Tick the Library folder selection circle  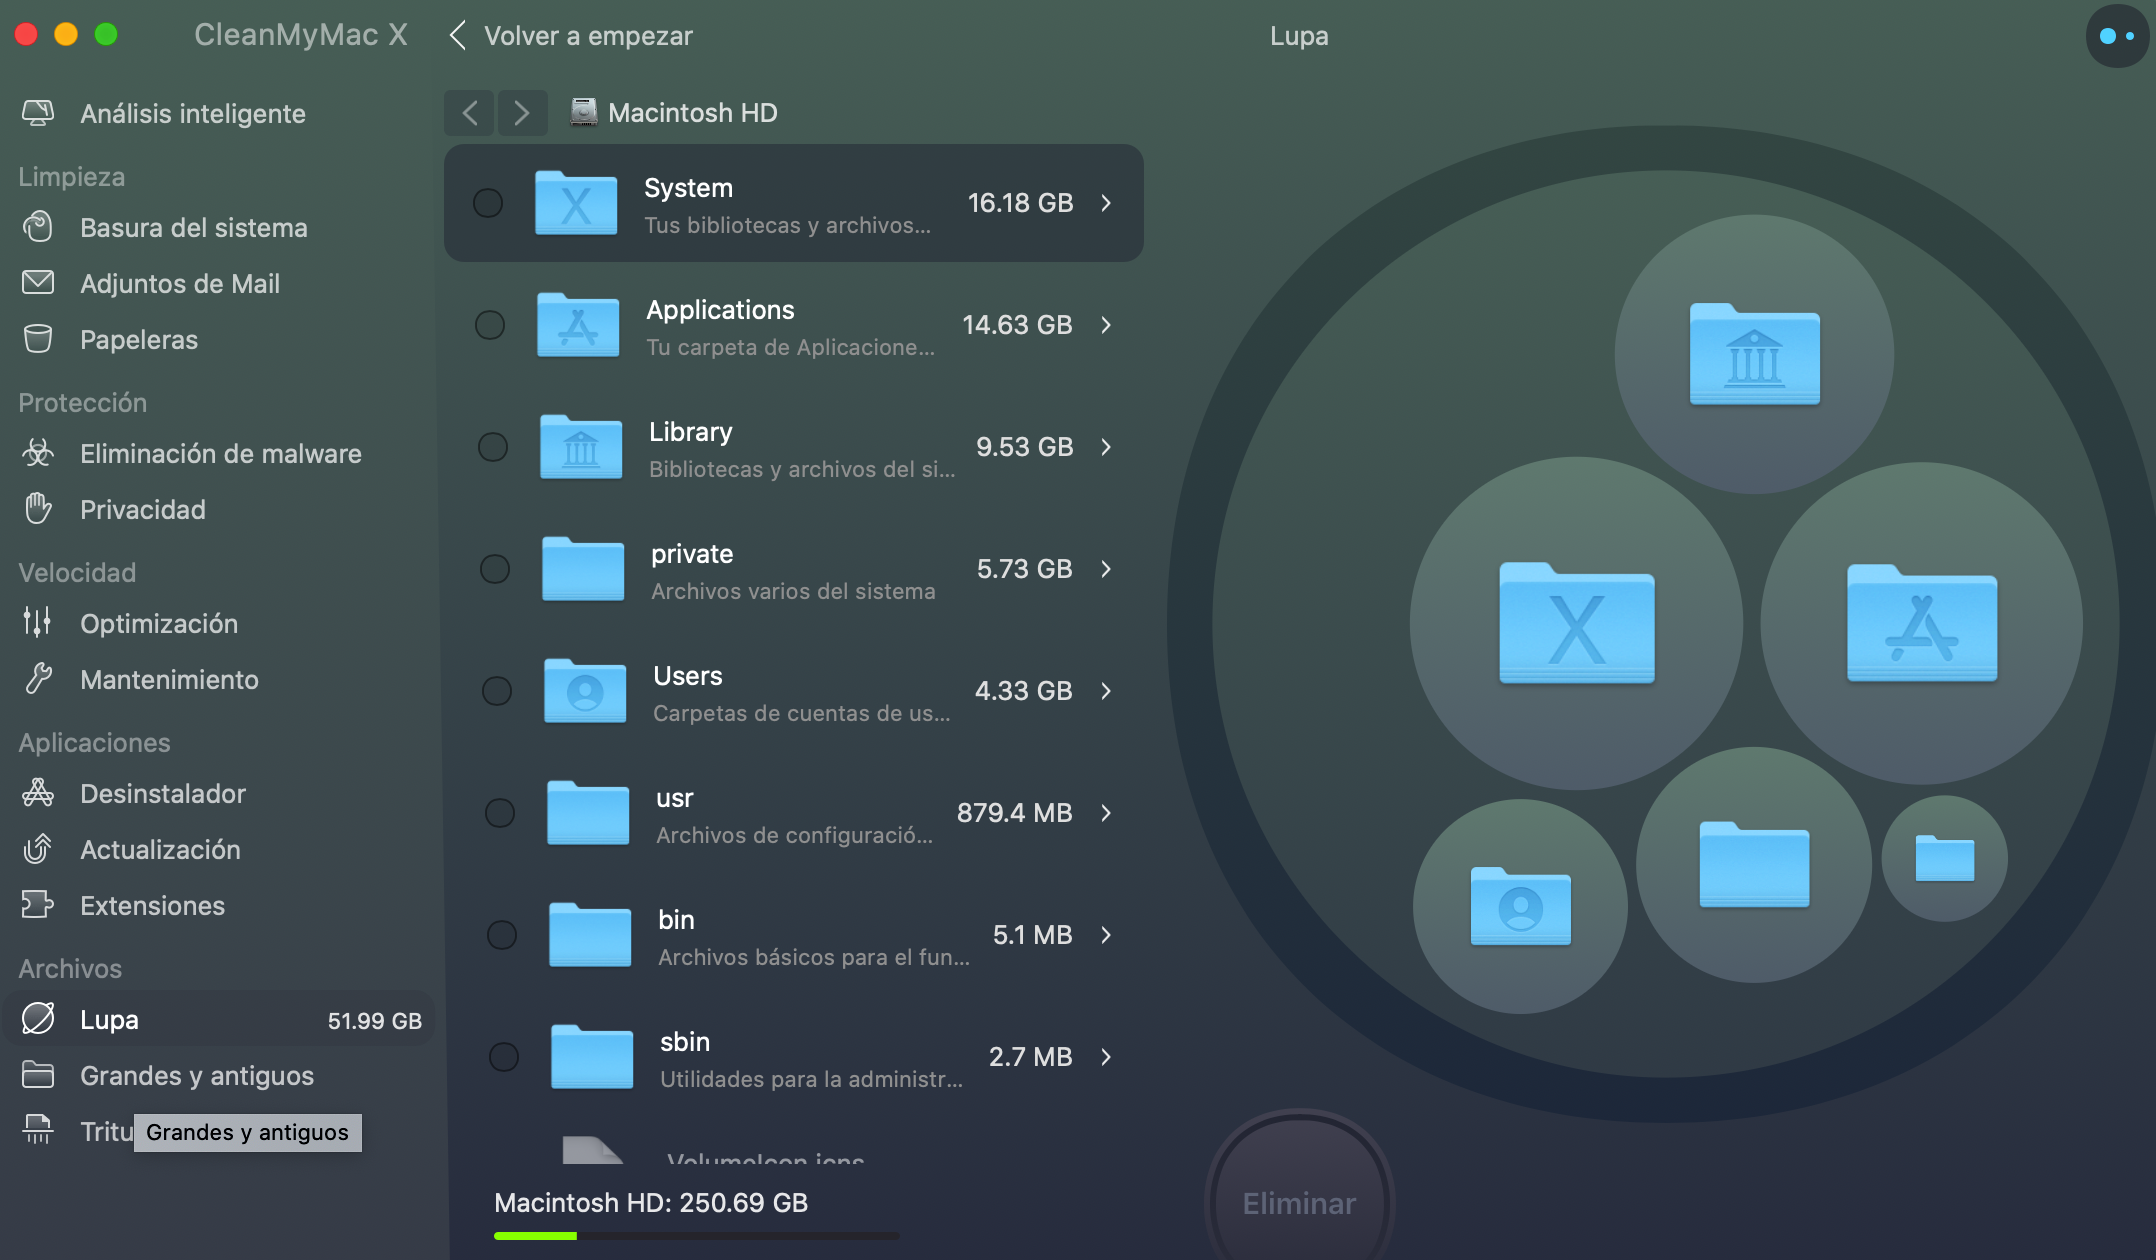[x=492, y=447]
